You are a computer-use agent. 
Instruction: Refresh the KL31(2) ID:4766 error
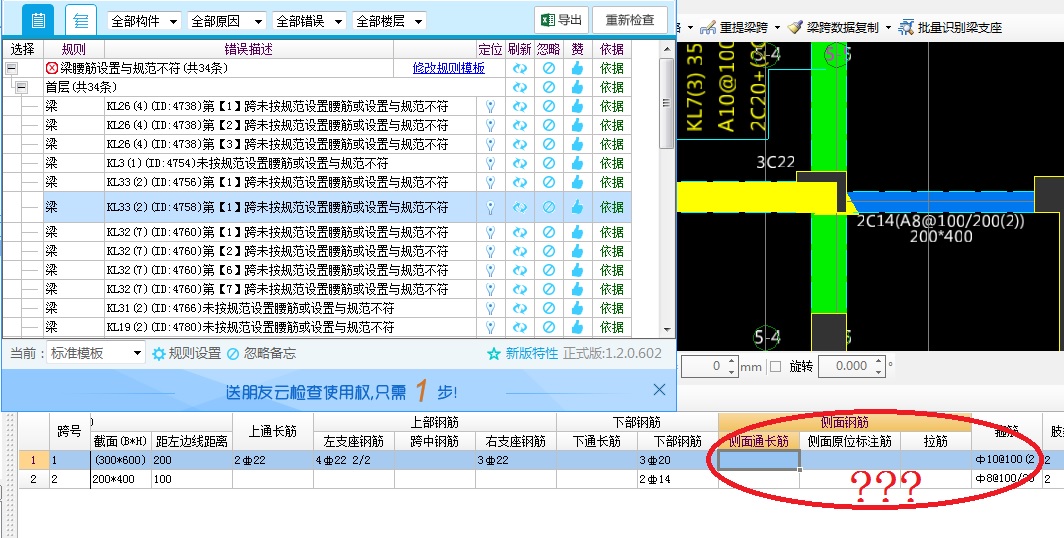520,308
